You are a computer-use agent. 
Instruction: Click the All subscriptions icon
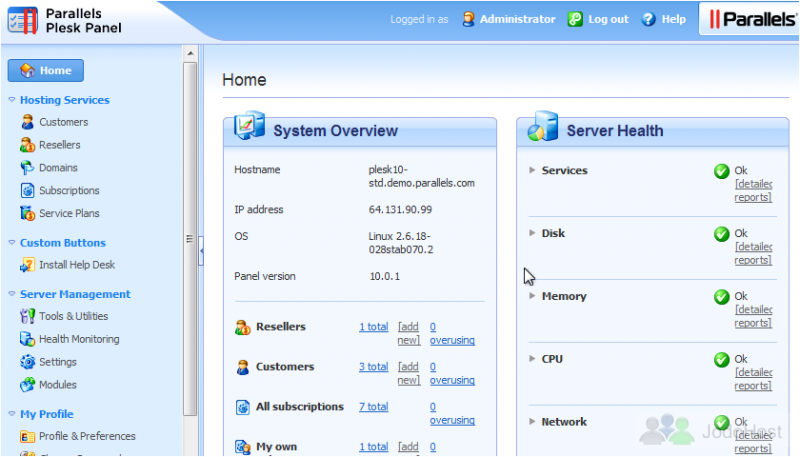(x=242, y=408)
